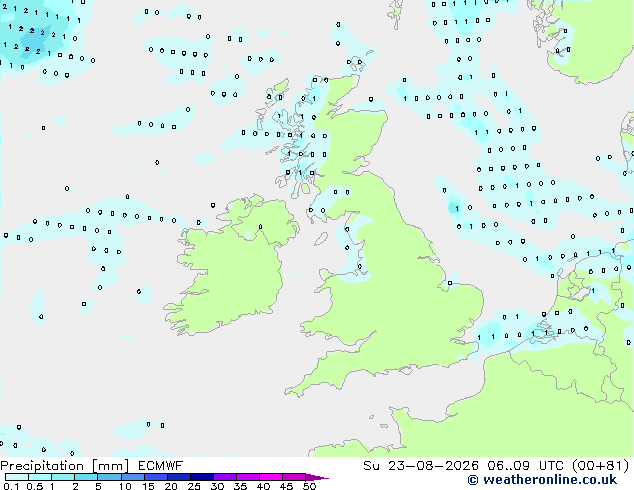634x490 pixels.
Task: Click the '06..09 UTC' time range text
Action: 525,466
